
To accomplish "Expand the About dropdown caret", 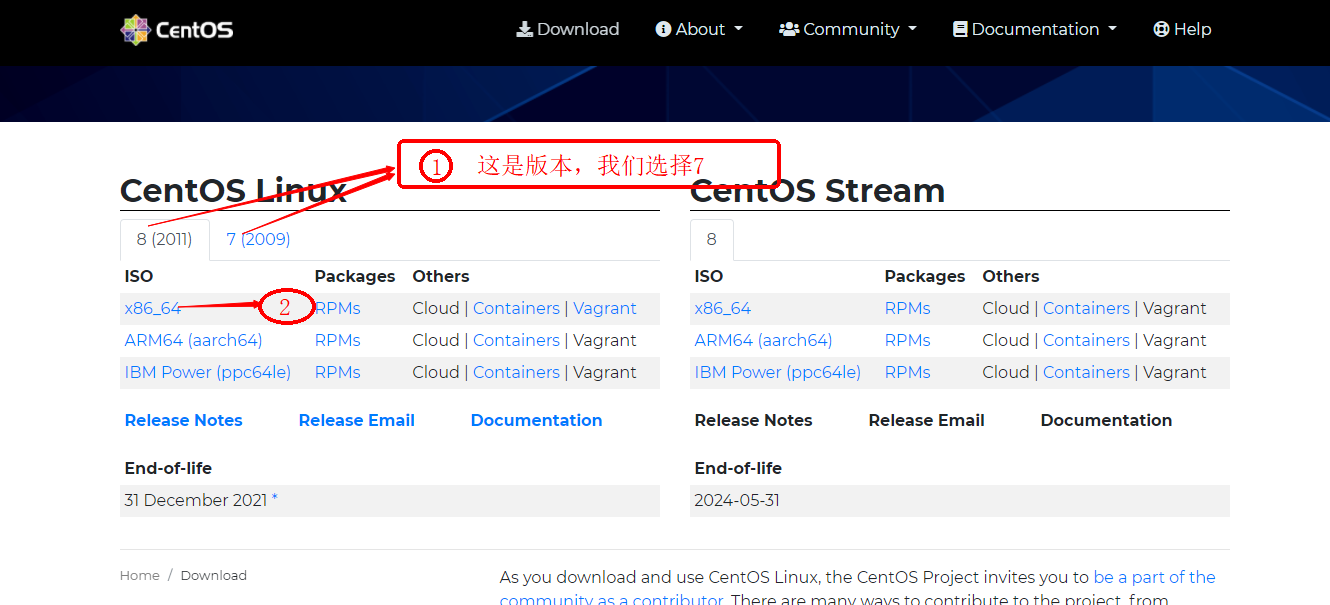I will pyautogui.click(x=738, y=30).
